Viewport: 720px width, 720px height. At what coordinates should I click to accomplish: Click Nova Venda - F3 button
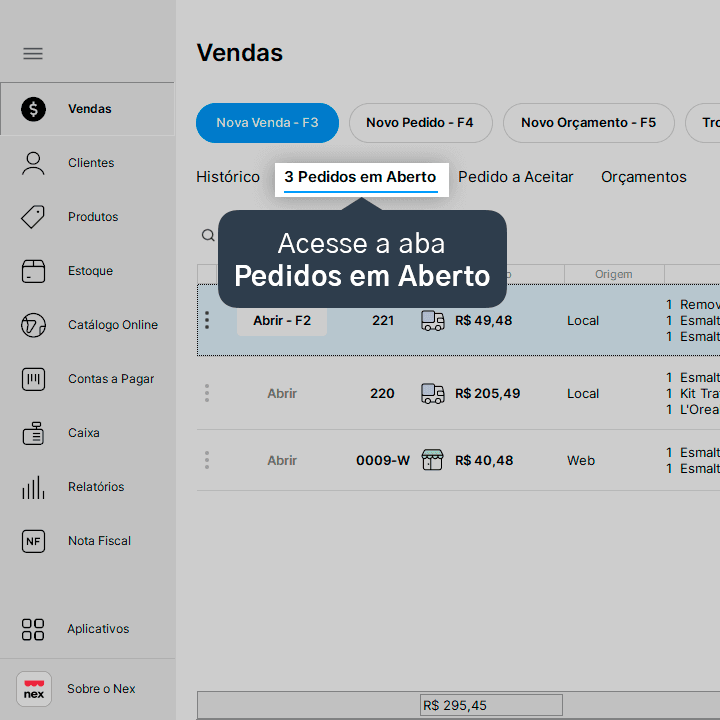(267, 123)
